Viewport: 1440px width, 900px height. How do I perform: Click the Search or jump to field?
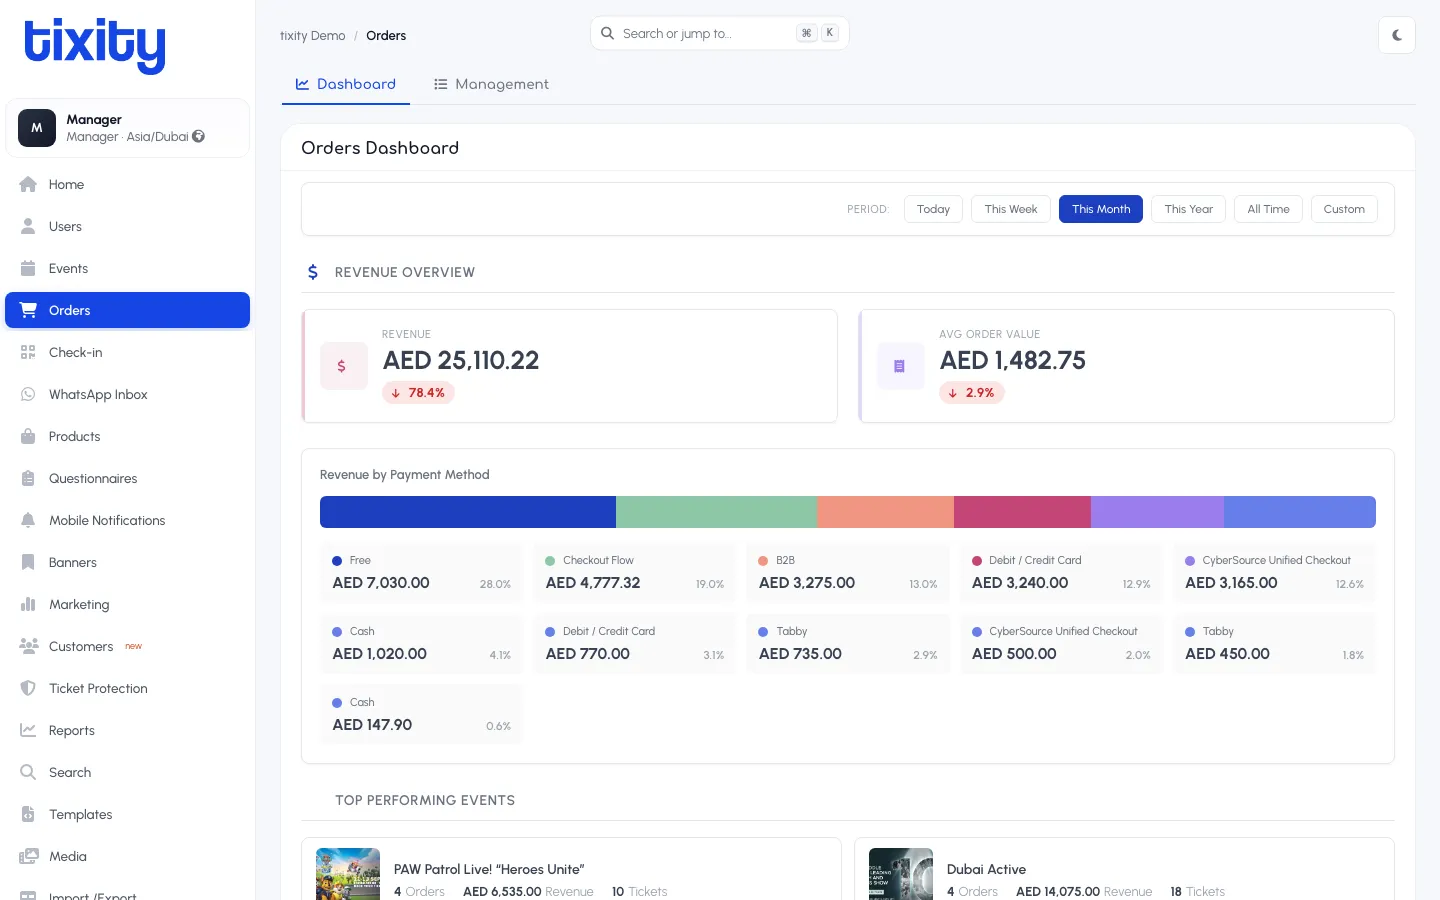coord(719,33)
